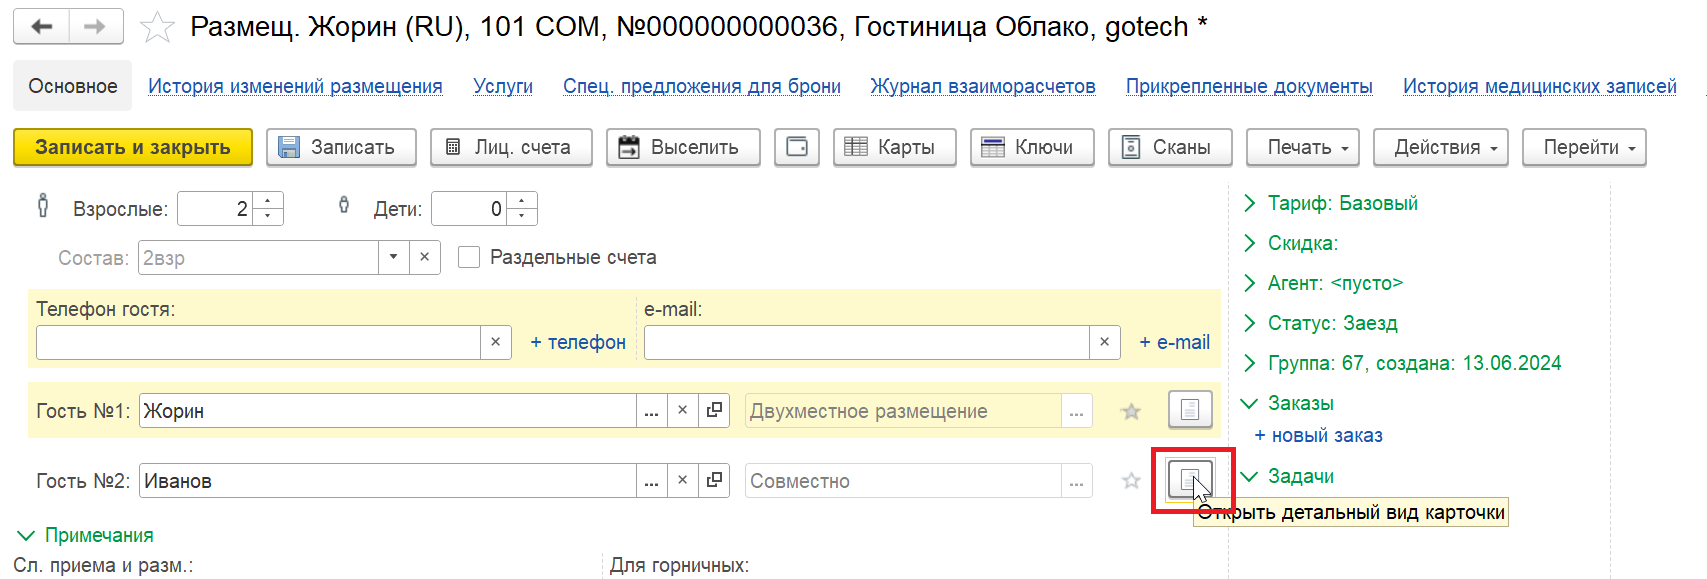Open Прикрепленные документы tab

tap(1249, 86)
